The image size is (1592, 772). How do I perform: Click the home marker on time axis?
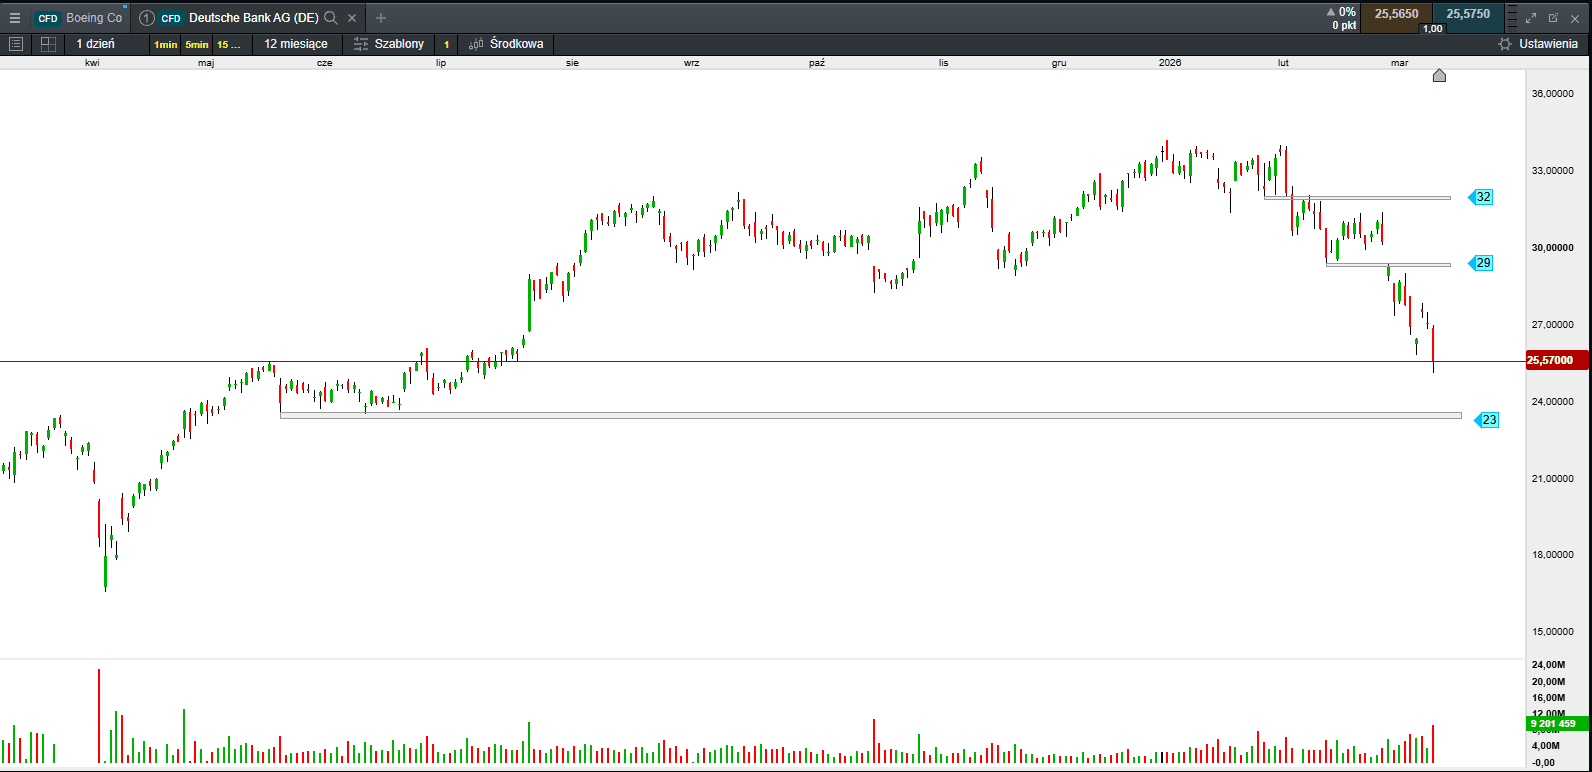pyautogui.click(x=1439, y=76)
